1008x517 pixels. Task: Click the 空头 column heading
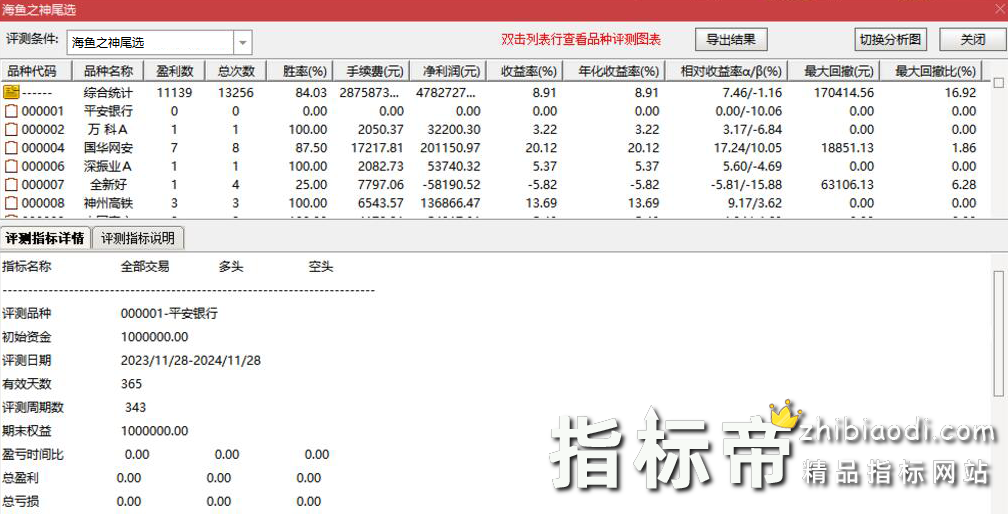321,266
